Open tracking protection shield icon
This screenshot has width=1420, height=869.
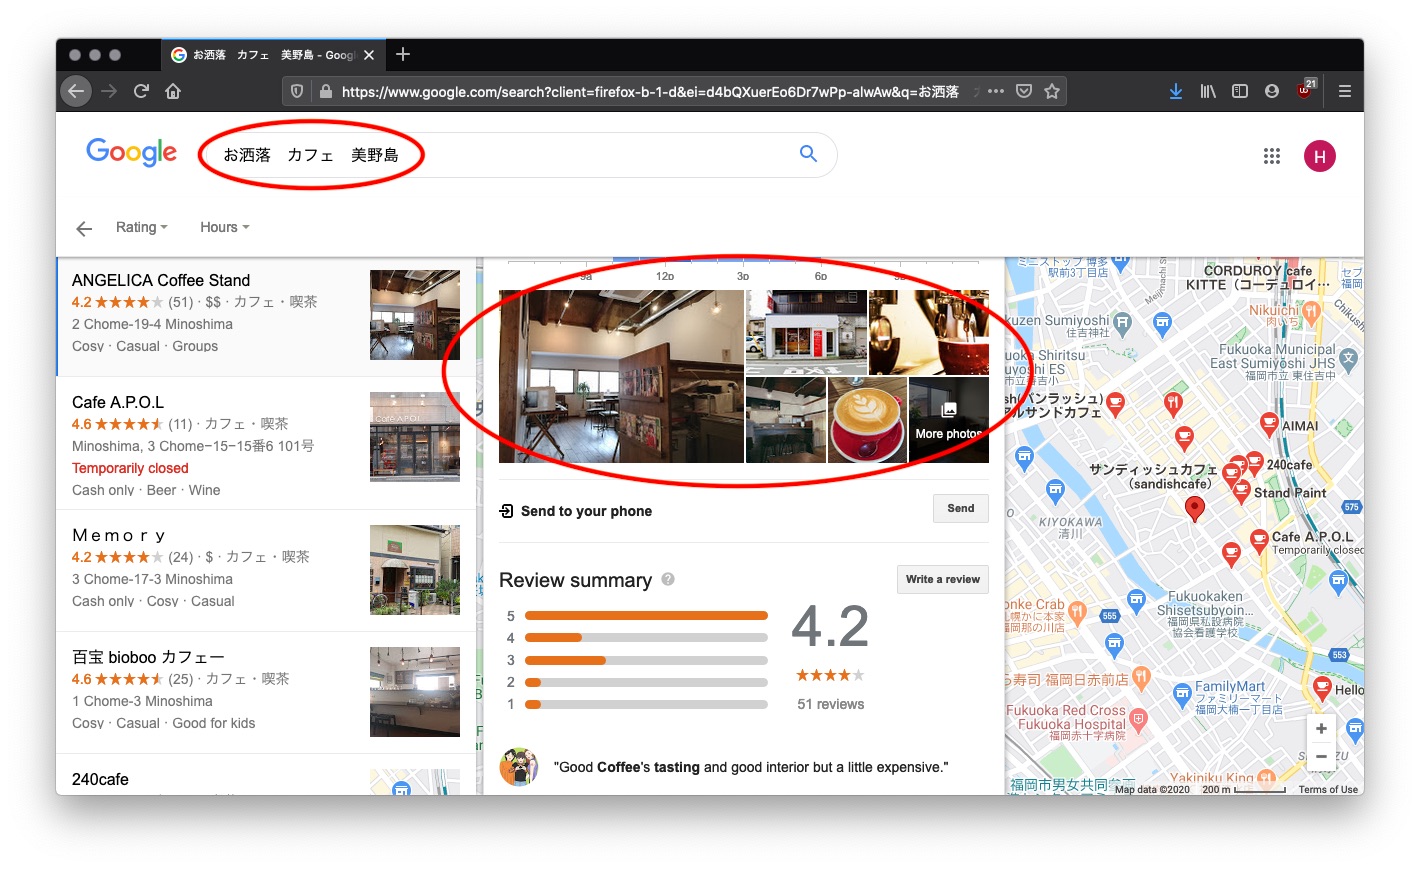pos(297,91)
